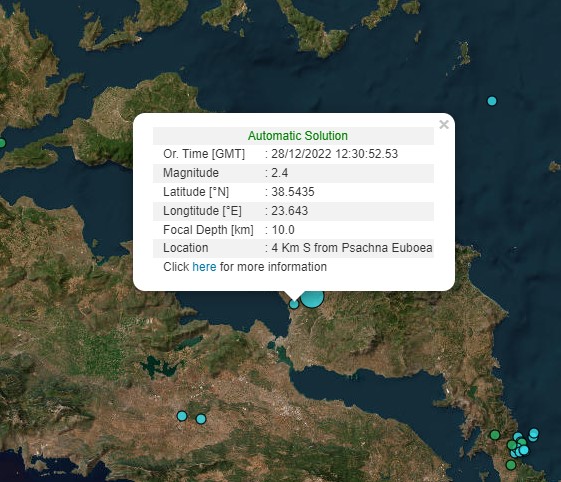Image resolution: width=561 pixels, height=482 pixels.
Task: Close the Automatic Solution popup
Action: pos(444,125)
